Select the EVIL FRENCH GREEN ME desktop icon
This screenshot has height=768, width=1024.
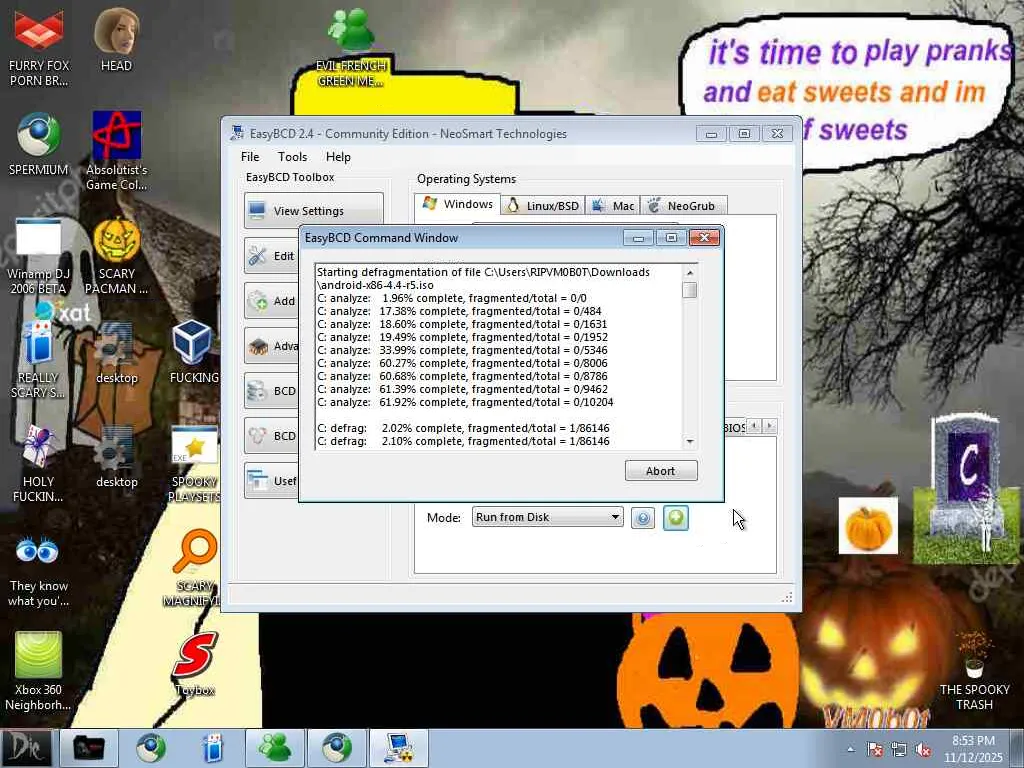351,47
